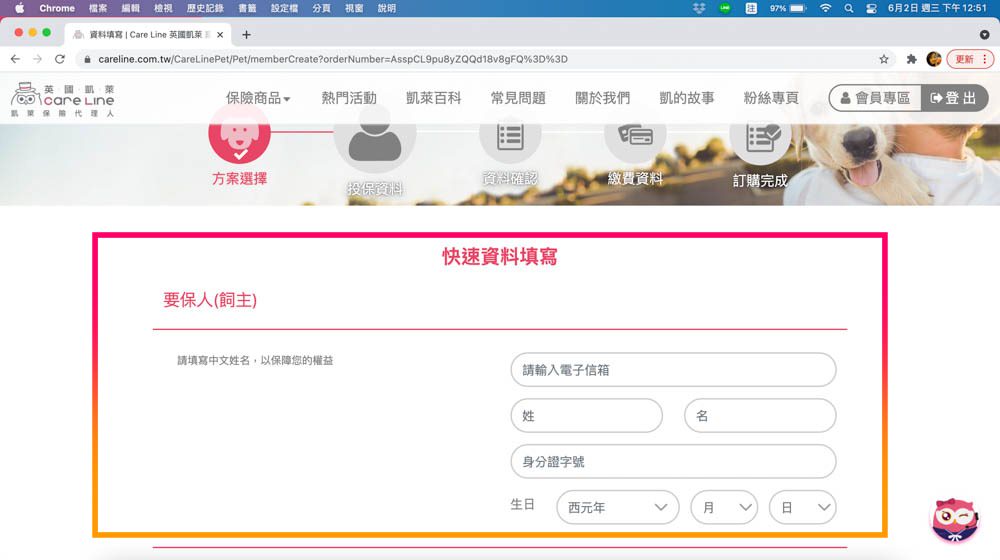The width and height of the screenshot is (1000, 560).
Task: Go back to the previous page
Action: point(15,59)
